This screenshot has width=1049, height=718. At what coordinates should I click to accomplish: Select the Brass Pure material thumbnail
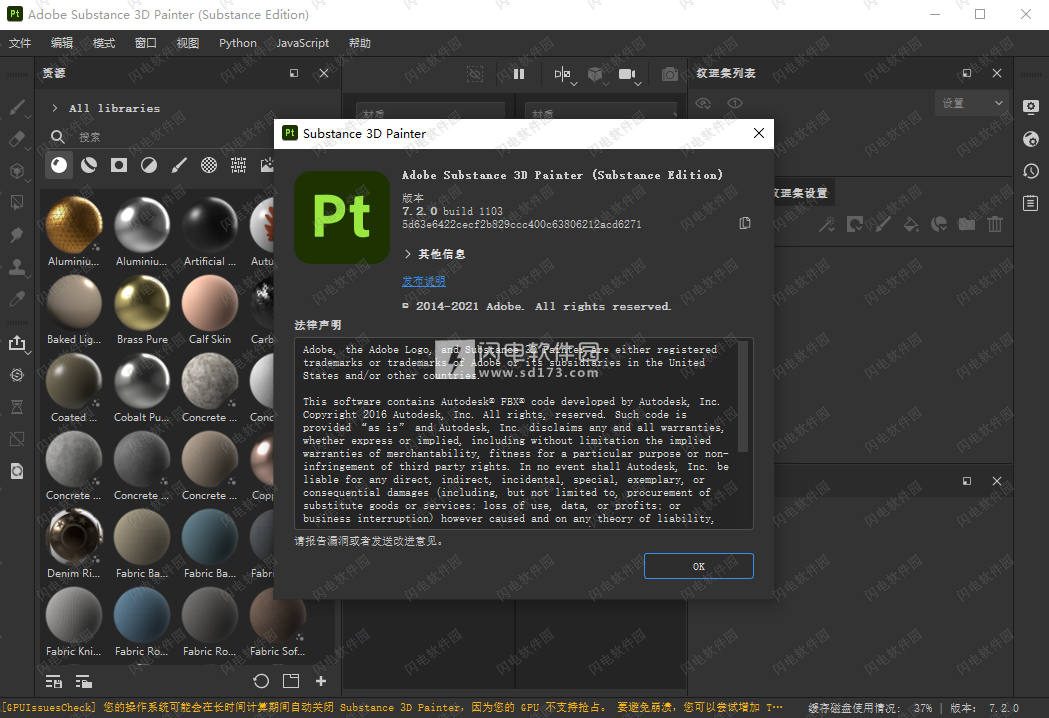142,310
